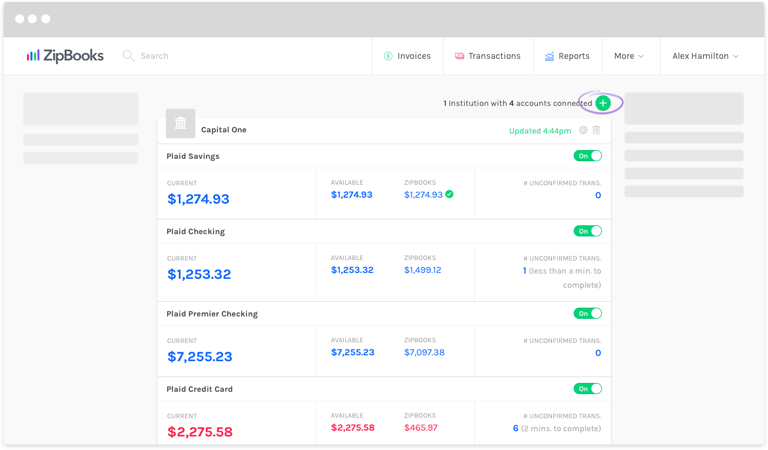Open 6 unconfirmed transactions for Plaid Credit Card
Image resolution: width=768 pixels, height=450 pixels.
click(515, 428)
